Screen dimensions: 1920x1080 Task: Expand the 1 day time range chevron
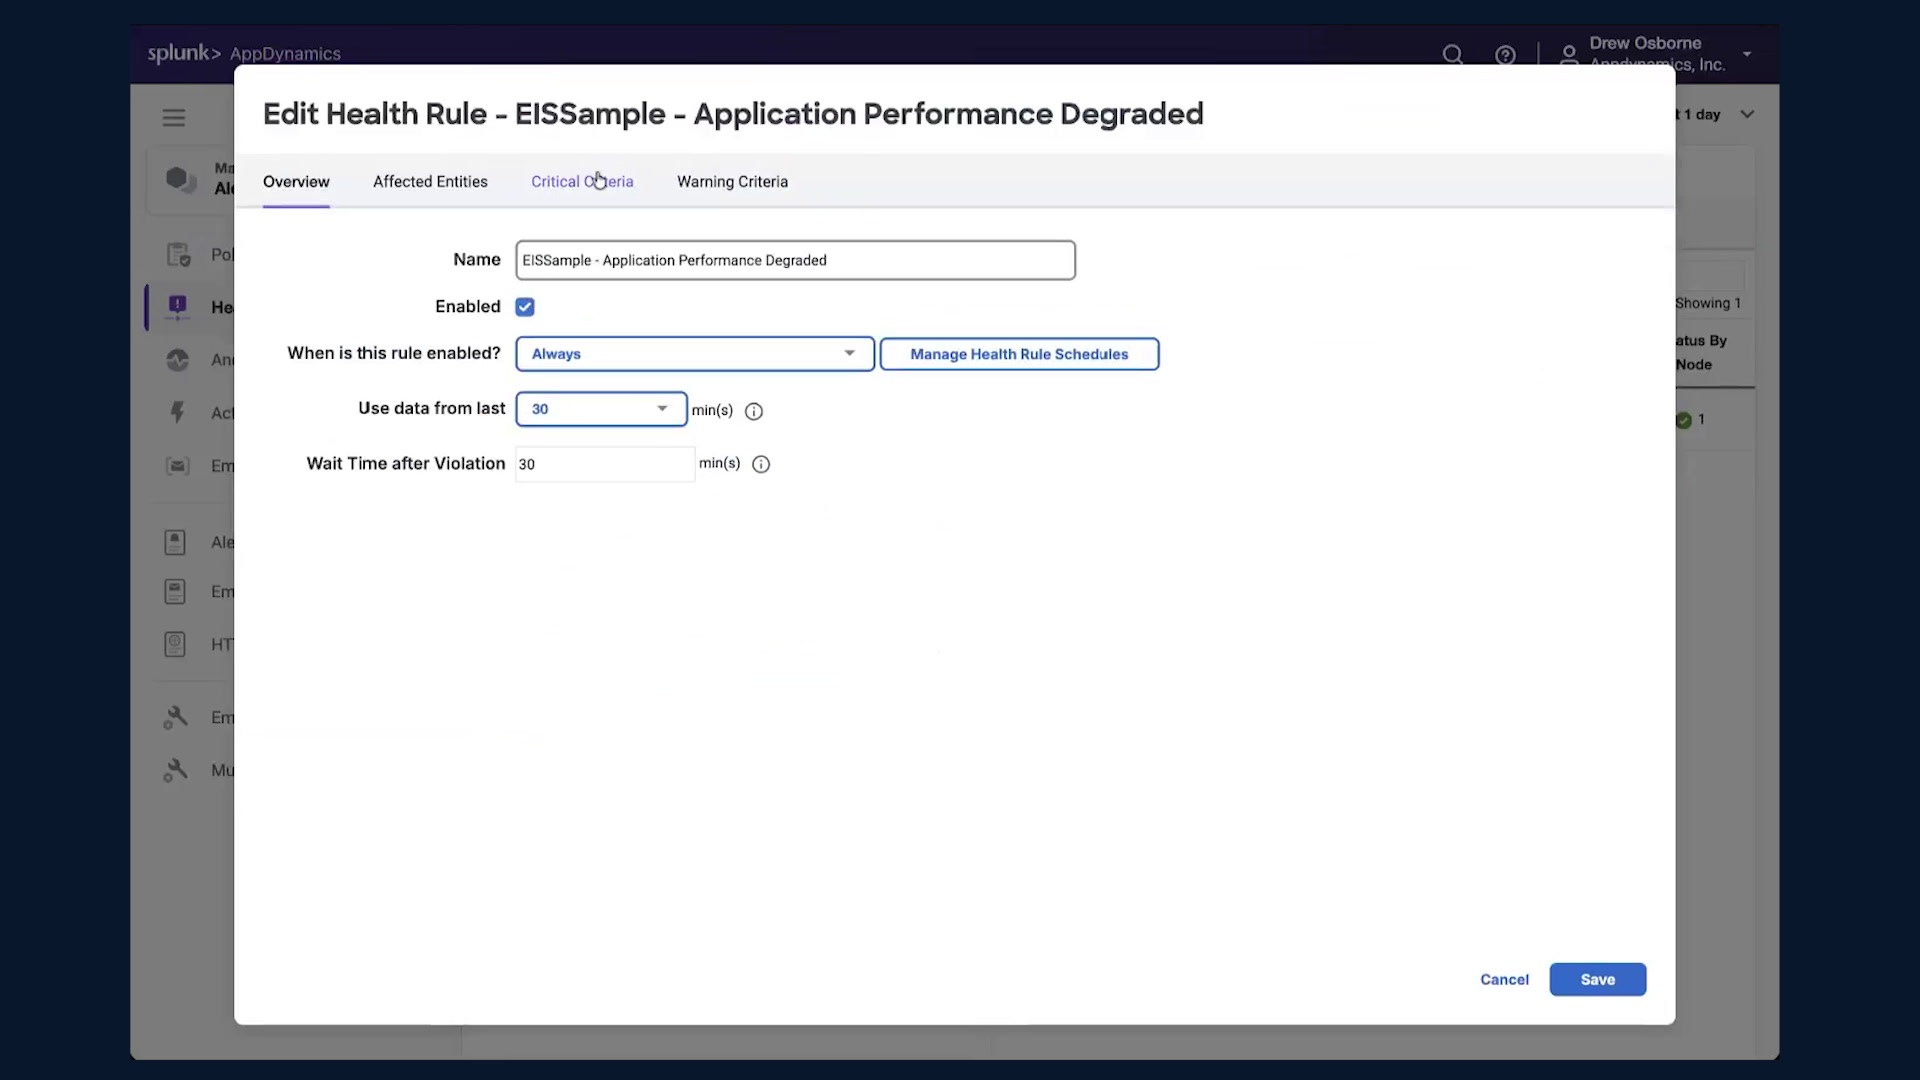(1747, 114)
